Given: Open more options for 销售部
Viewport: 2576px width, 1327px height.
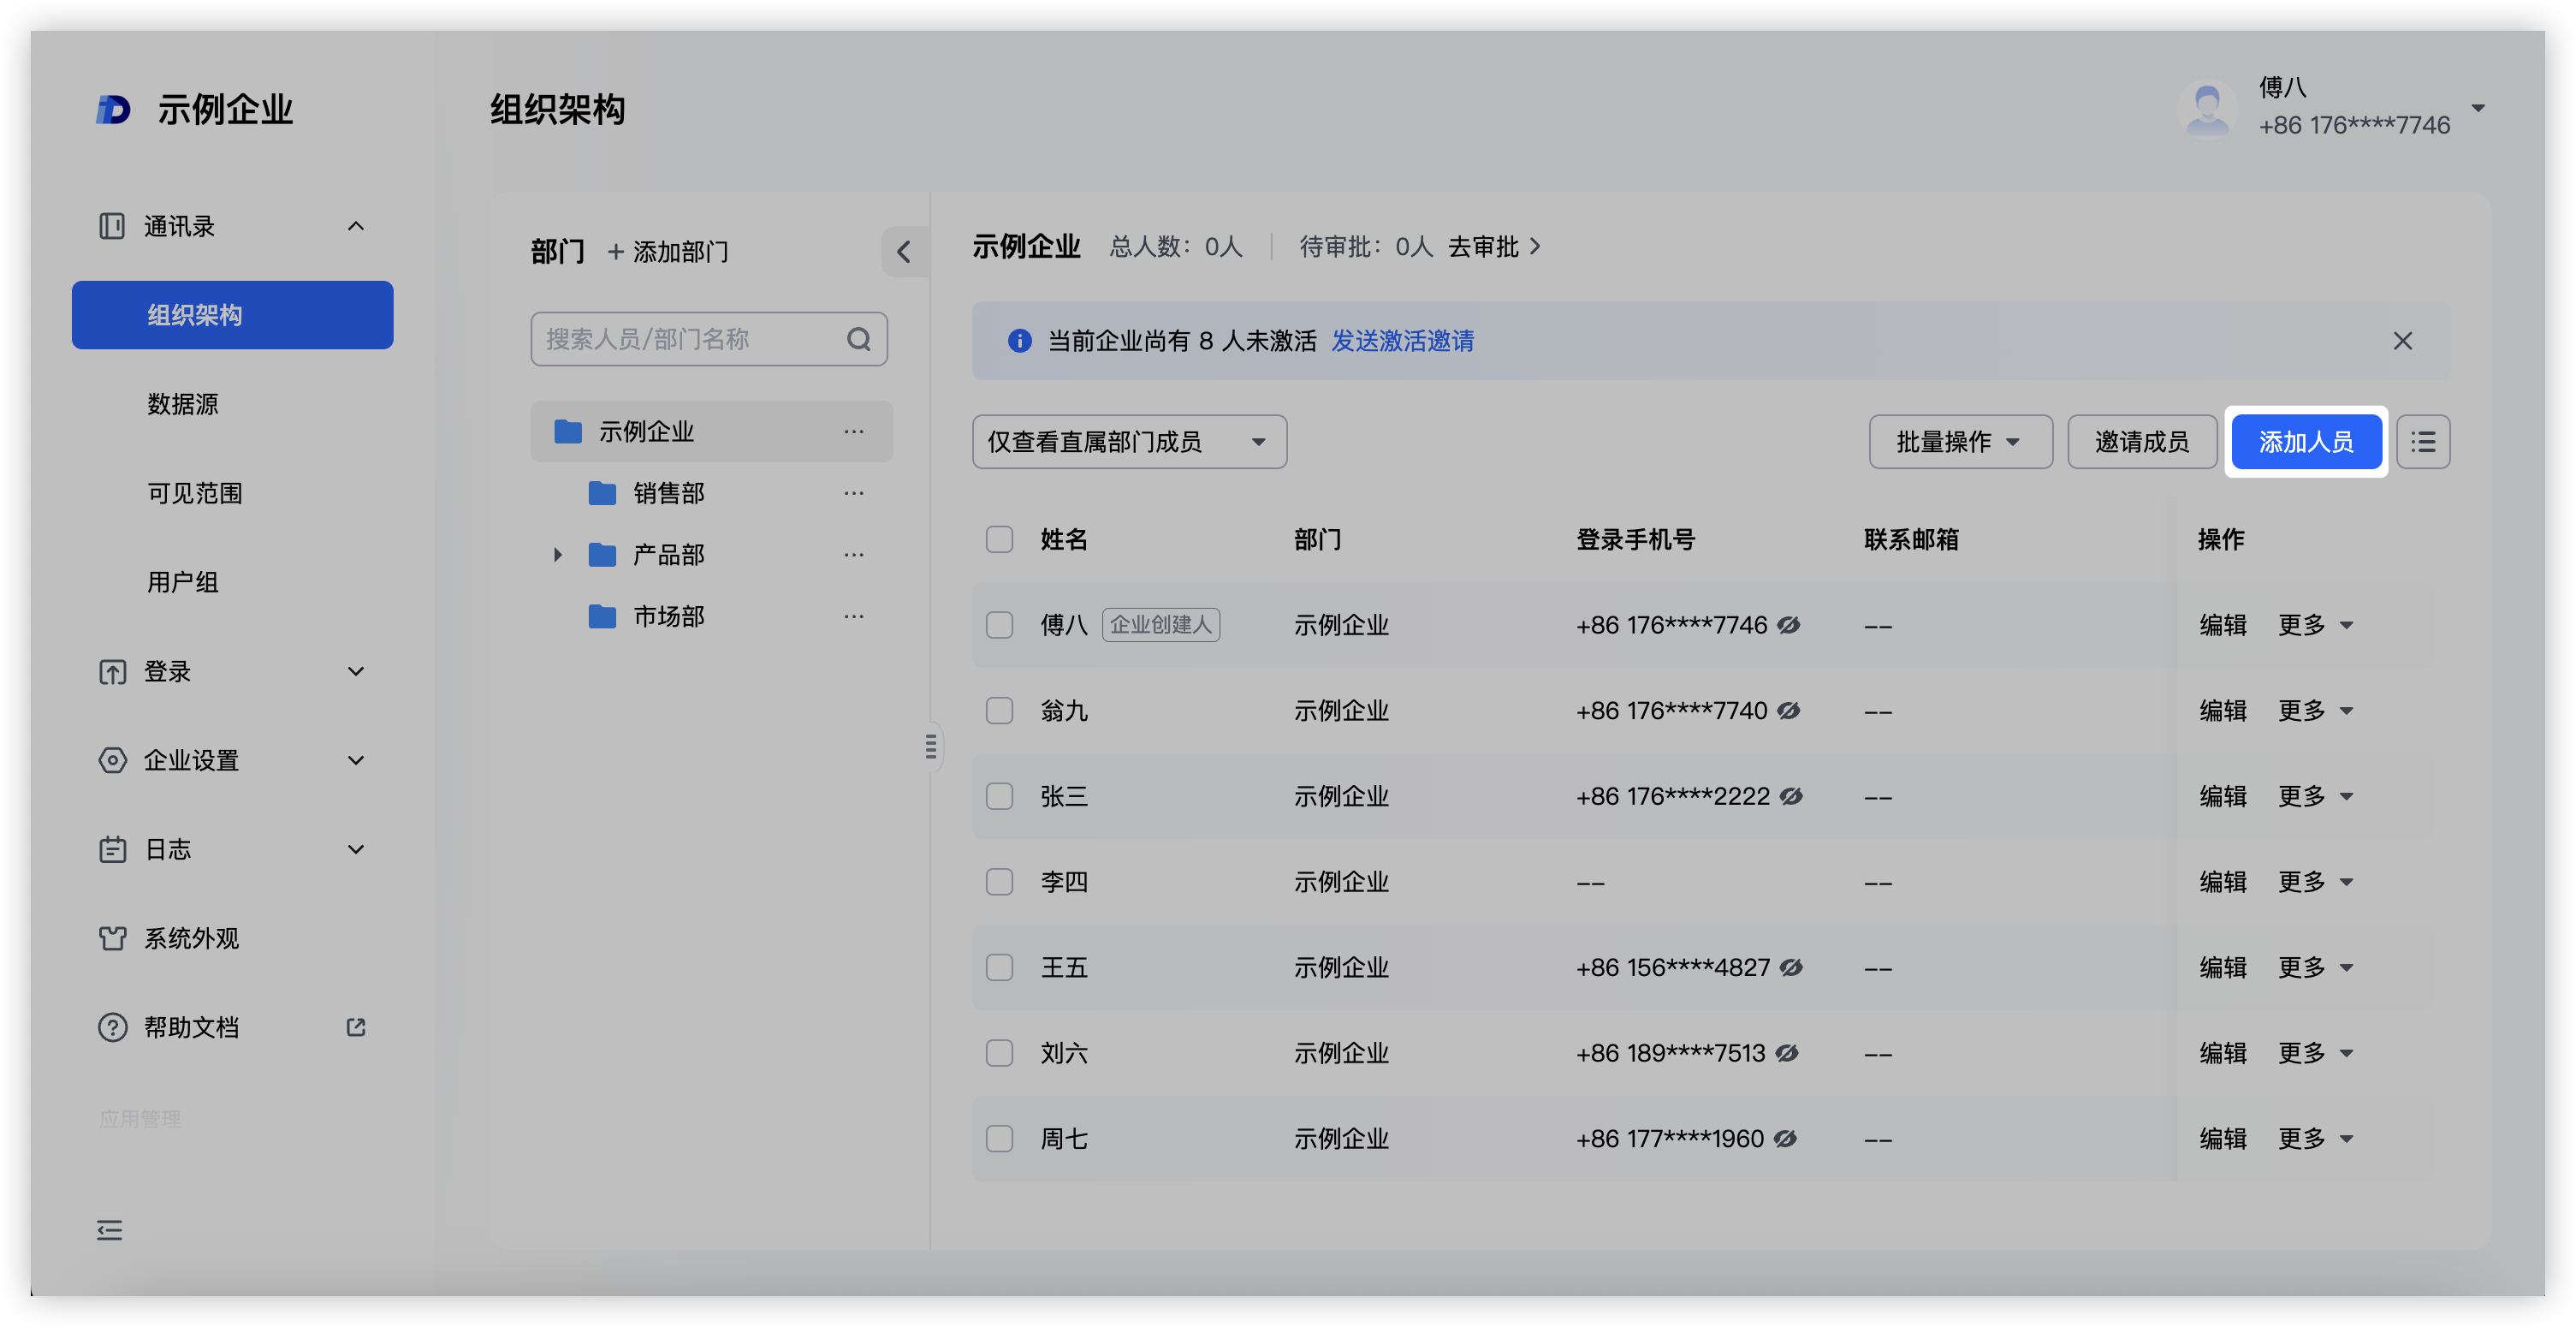Looking at the screenshot, I should 853,493.
